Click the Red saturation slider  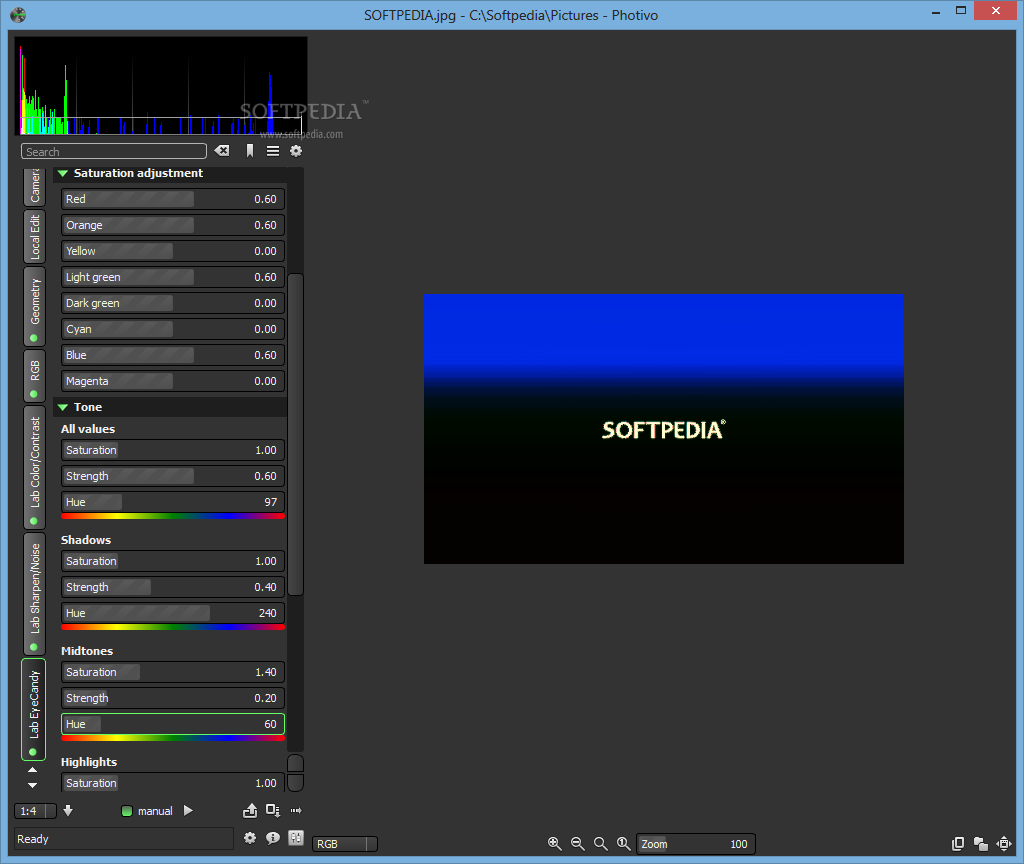click(x=173, y=199)
